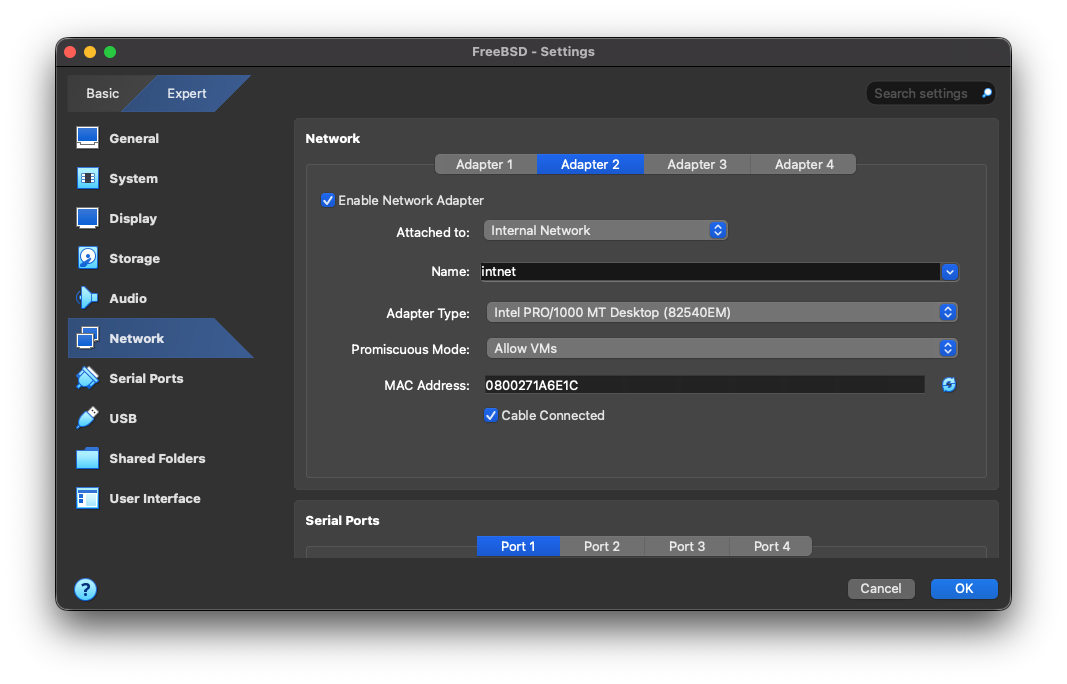Toggle Enable Network Adapter checkbox
Image resolution: width=1067 pixels, height=684 pixels.
(x=328, y=200)
